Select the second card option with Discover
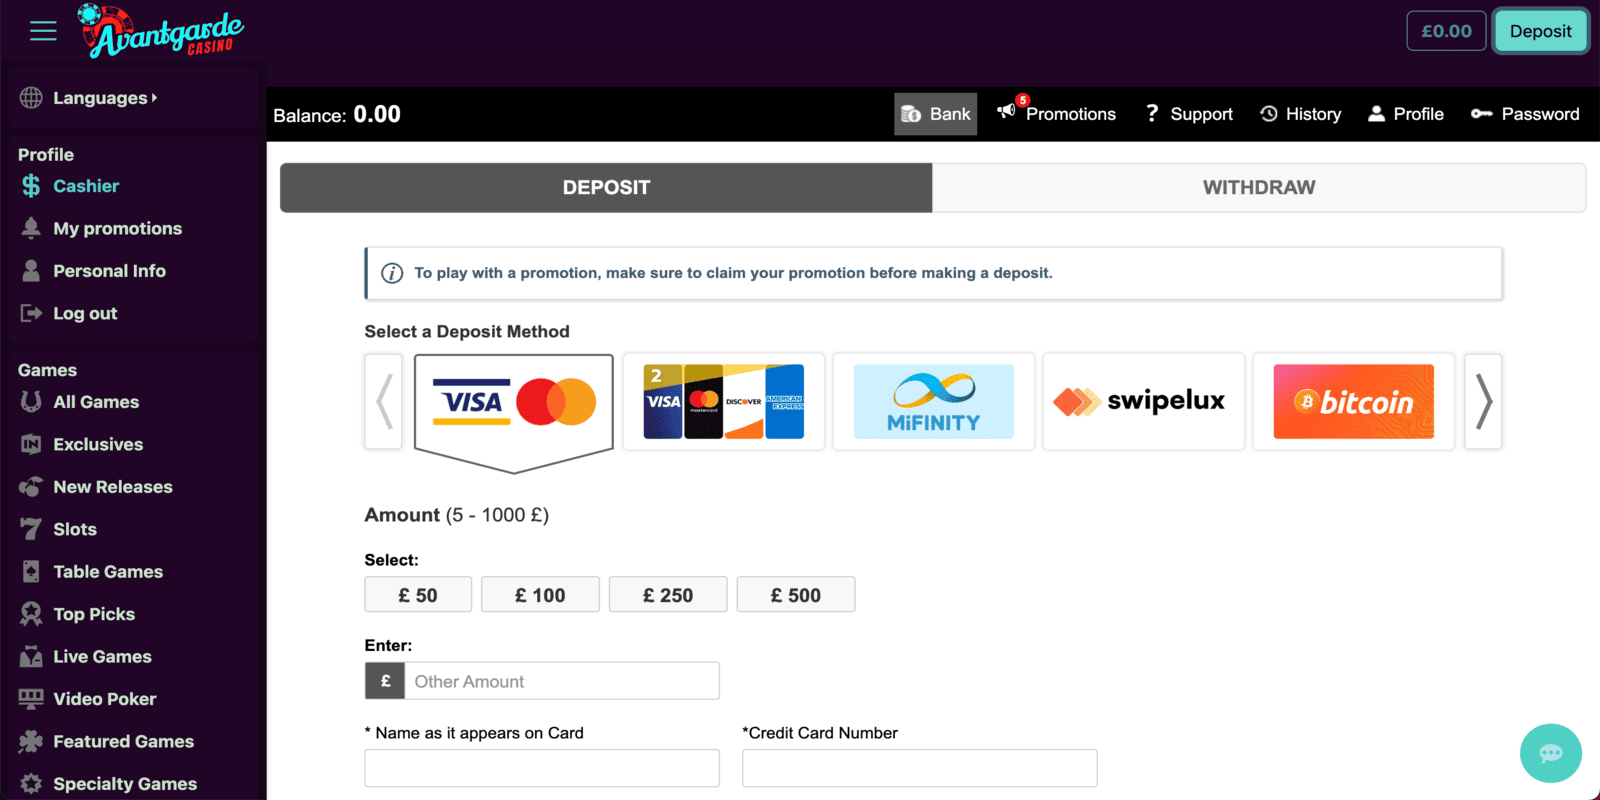 tap(723, 401)
